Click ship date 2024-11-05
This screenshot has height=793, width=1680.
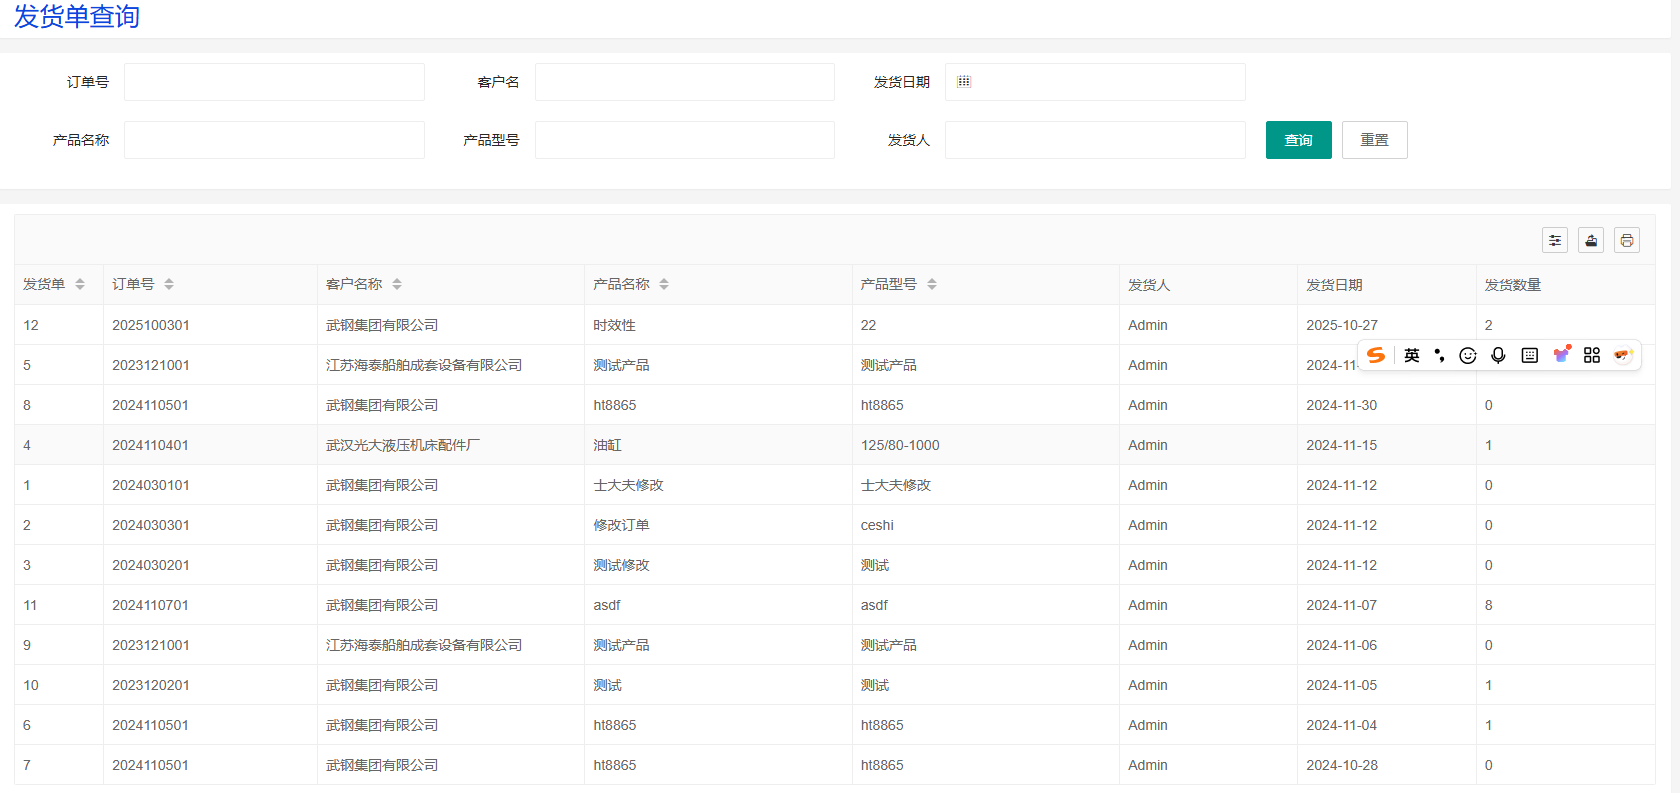(x=1342, y=685)
